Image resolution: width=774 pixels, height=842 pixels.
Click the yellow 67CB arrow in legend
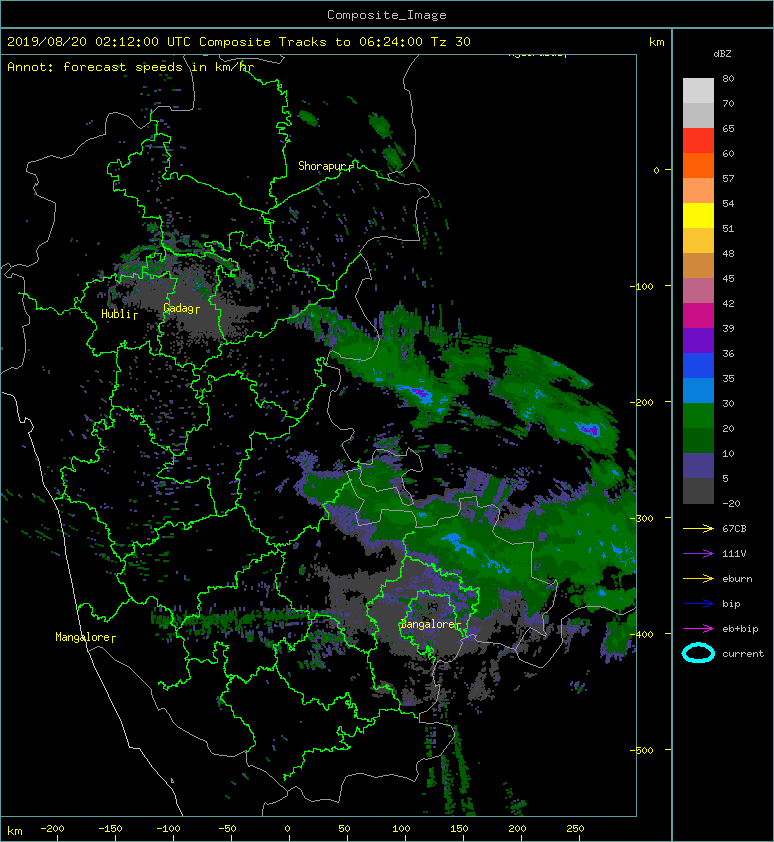tap(698, 529)
